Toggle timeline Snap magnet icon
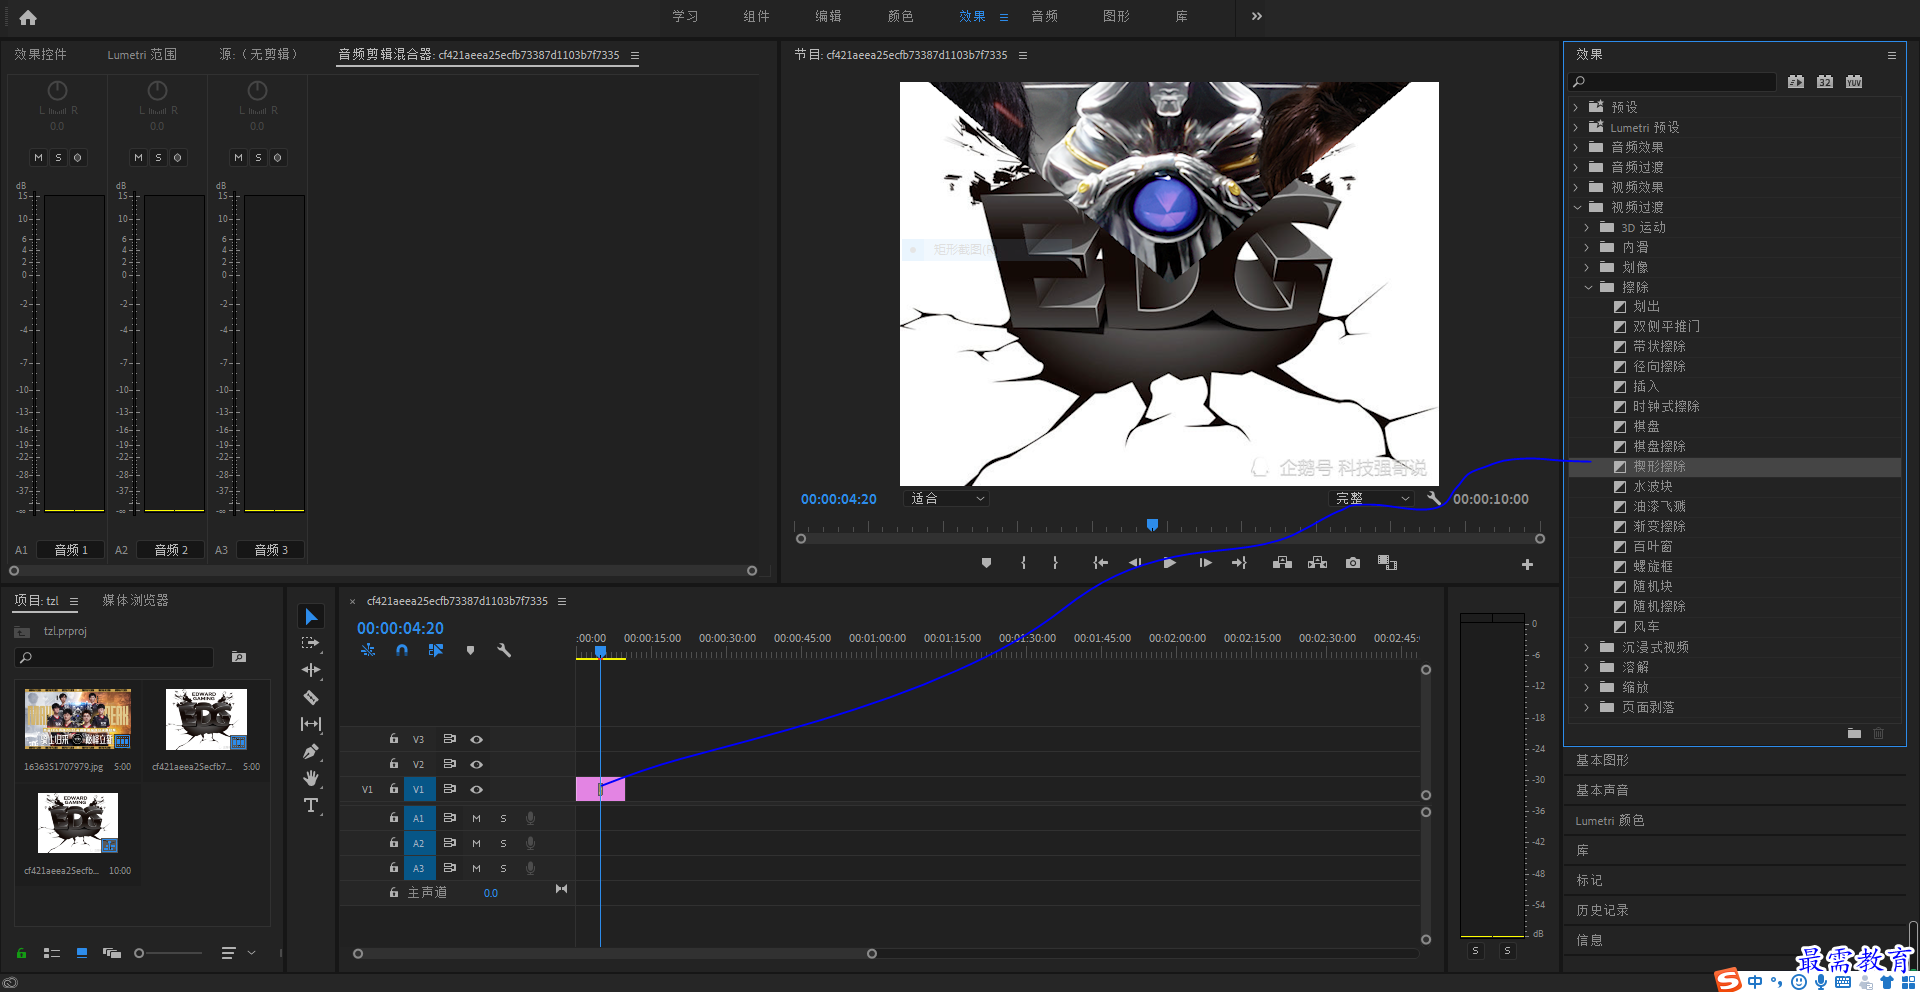1920x992 pixels. [402, 650]
